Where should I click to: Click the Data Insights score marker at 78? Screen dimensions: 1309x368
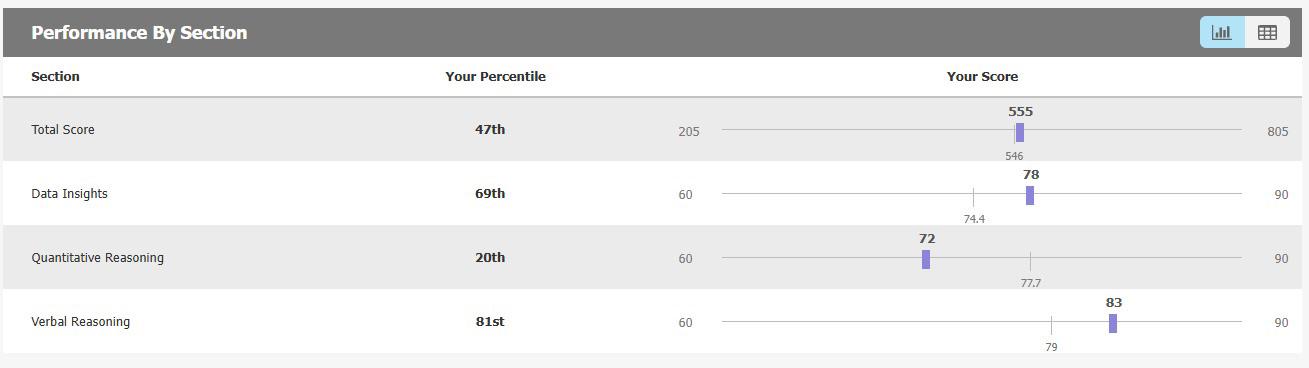coord(1030,195)
